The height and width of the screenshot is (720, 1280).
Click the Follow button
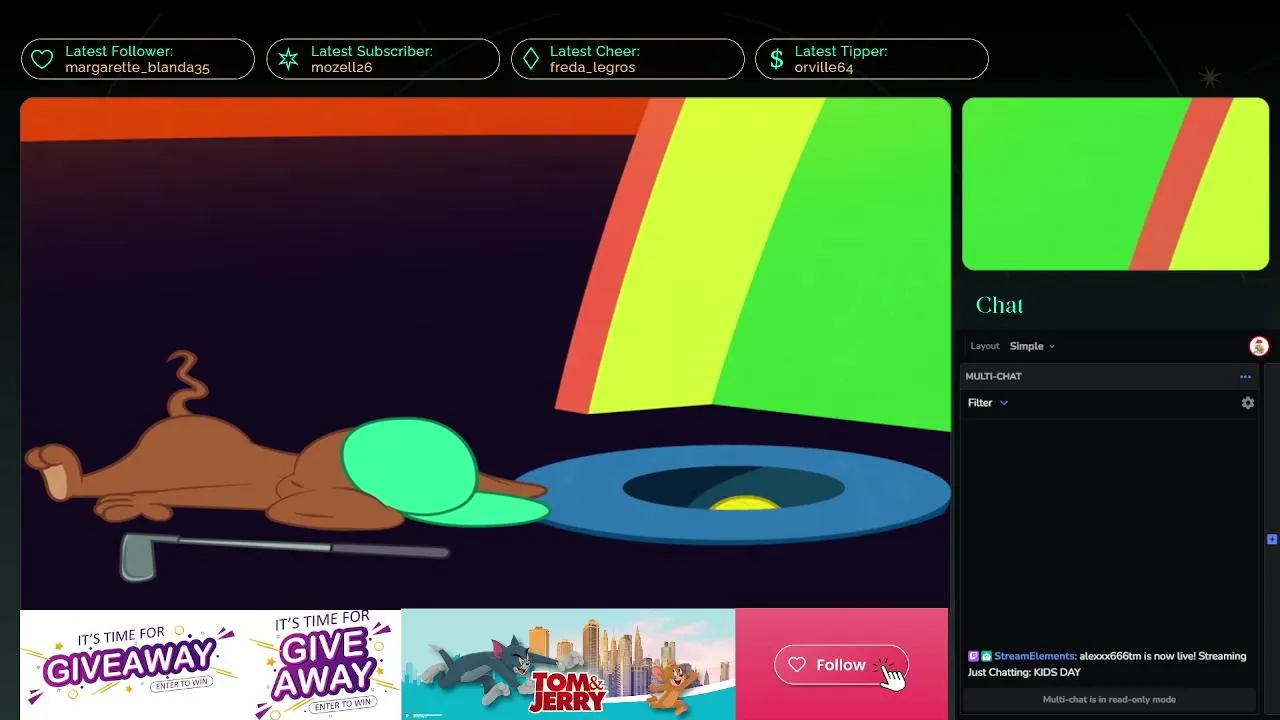coord(841,665)
